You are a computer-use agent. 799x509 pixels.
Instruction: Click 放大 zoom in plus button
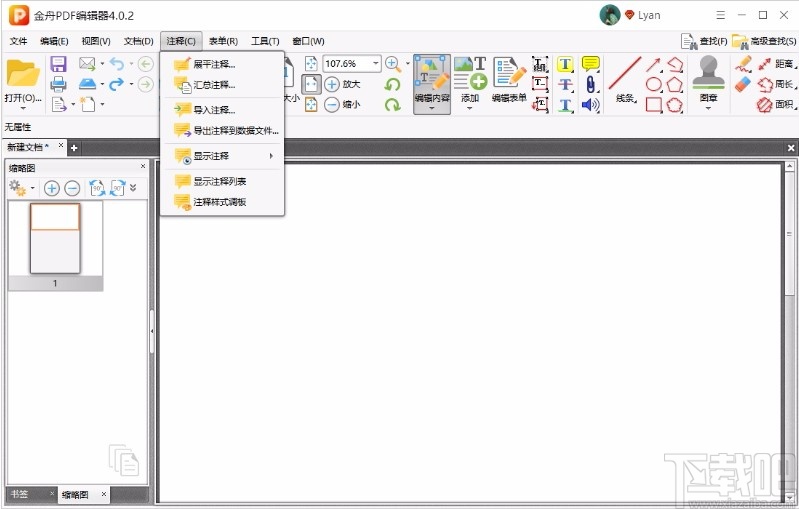point(342,84)
